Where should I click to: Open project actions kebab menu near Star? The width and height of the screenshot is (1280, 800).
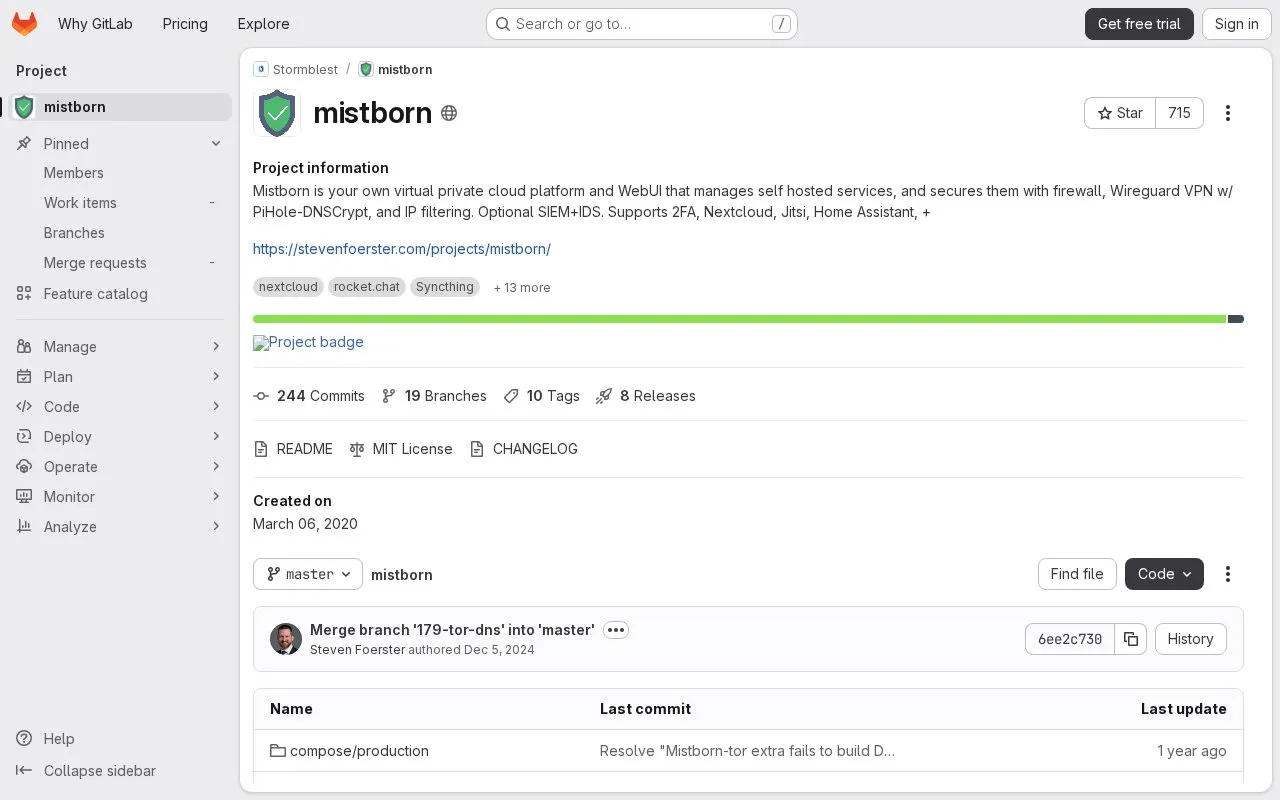tap(1228, 113)
